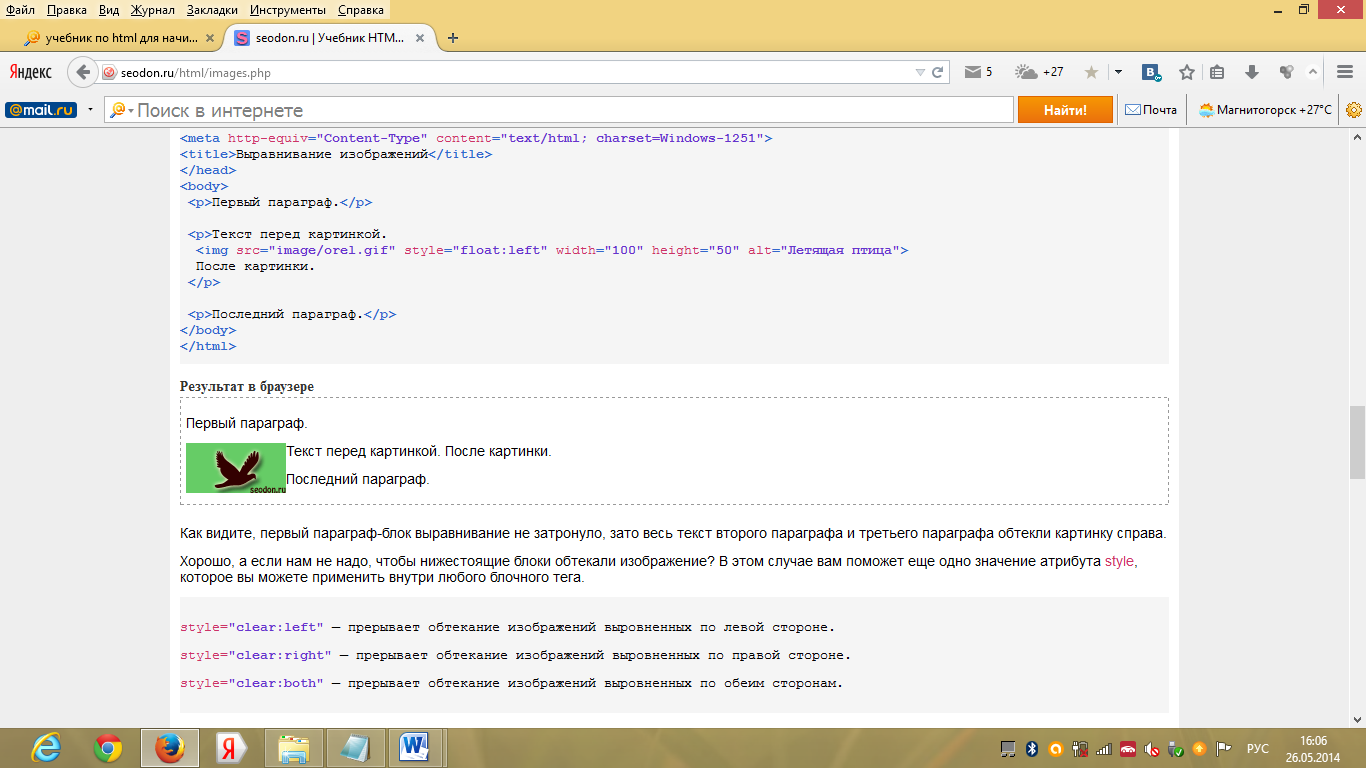Expand the Yandex bookmarks star dropdown arrow

point(1118,72)
